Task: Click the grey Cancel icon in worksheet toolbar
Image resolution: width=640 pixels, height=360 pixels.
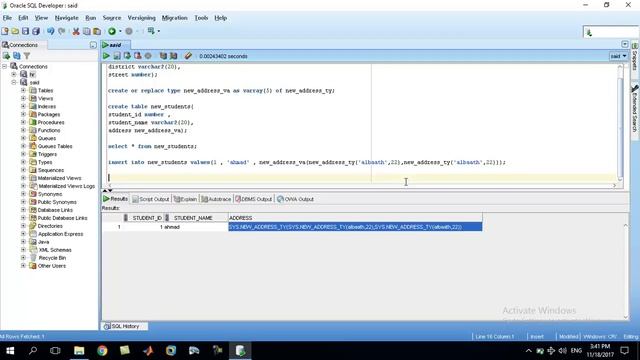Action: click(148, 56)
